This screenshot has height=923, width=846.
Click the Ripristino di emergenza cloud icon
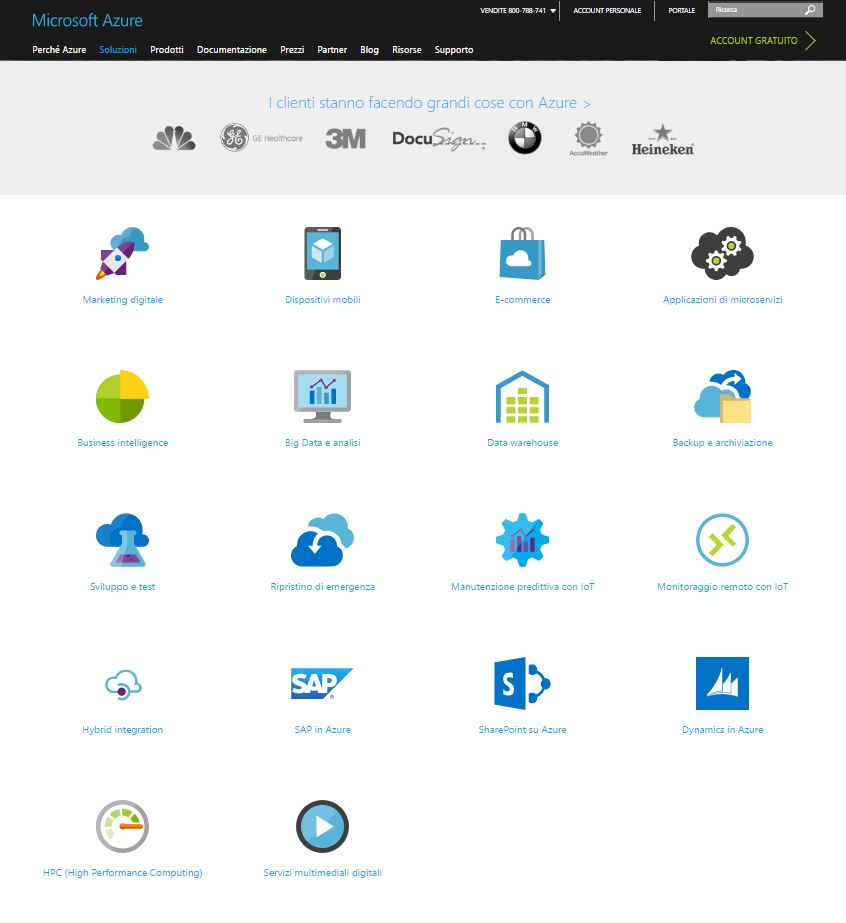pos(323,540)
